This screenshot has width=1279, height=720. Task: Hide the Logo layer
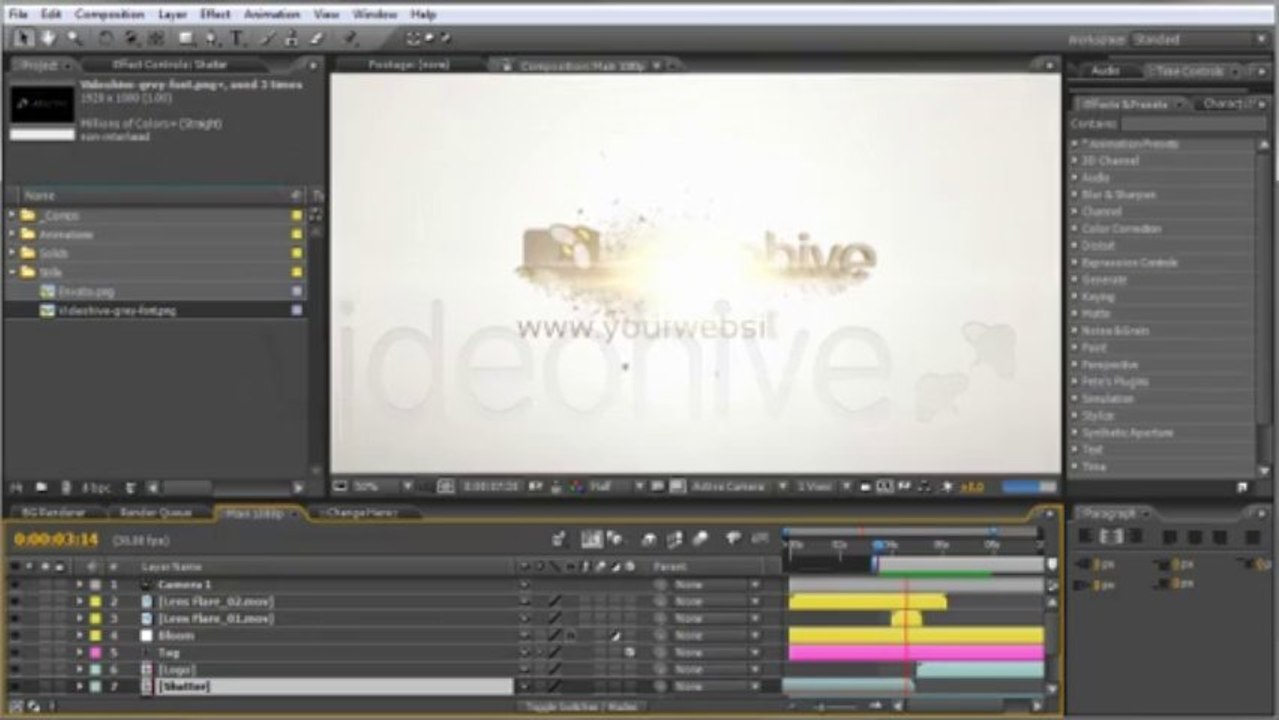tap(14, 669)
